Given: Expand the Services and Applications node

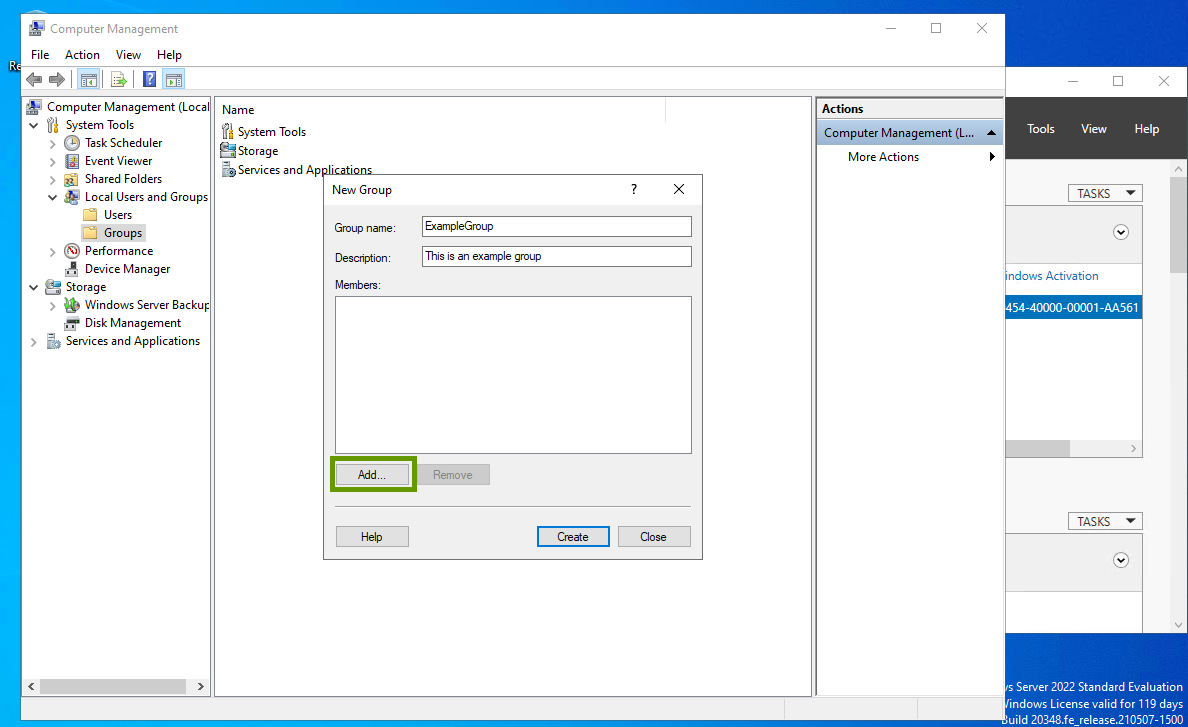Looking at the screenshot, I should (34, 342).
